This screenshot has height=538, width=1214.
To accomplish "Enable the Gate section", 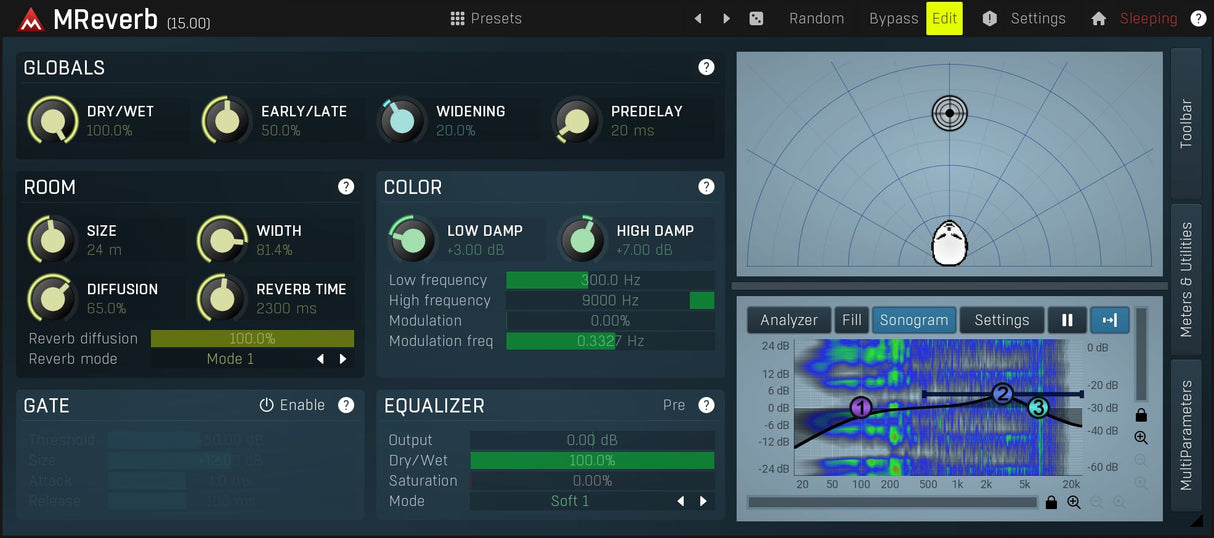I will pos(292,405).
